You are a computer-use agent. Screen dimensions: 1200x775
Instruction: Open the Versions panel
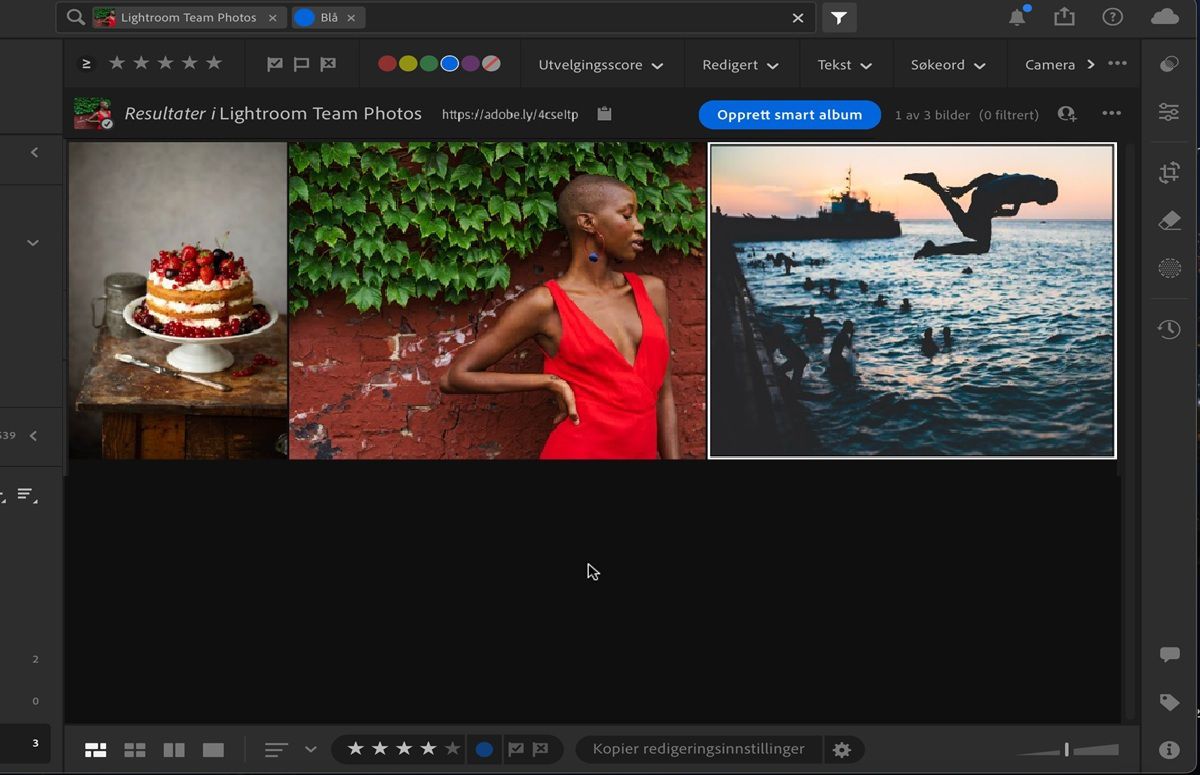point(1168,328)
